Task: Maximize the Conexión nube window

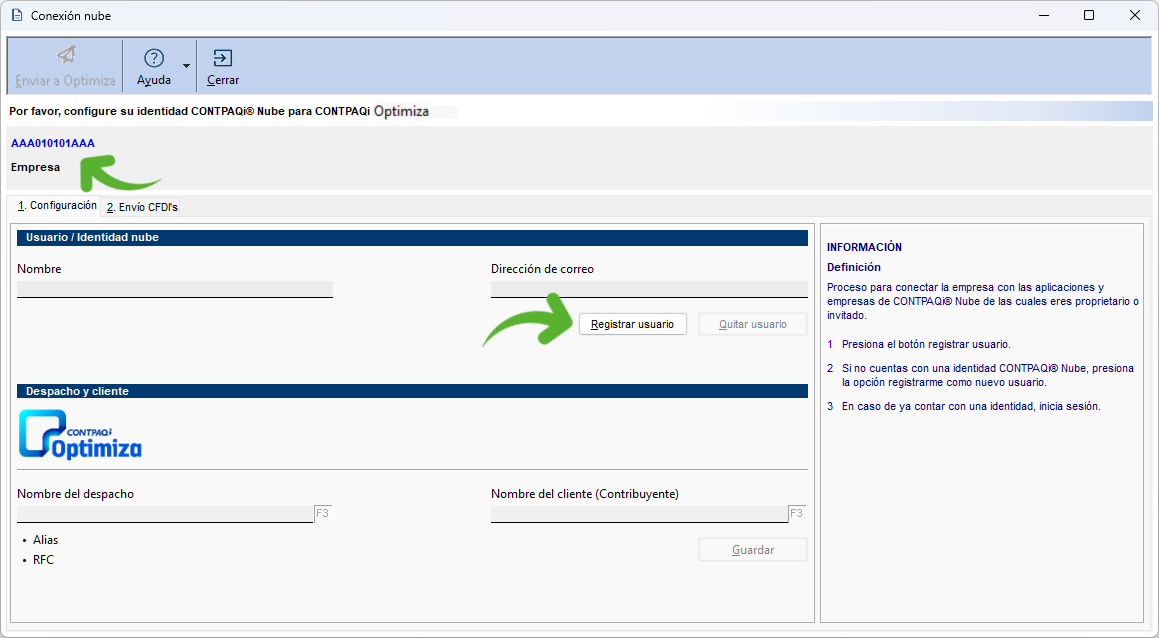Action: pyautogui.click(x=1089, y=16)
